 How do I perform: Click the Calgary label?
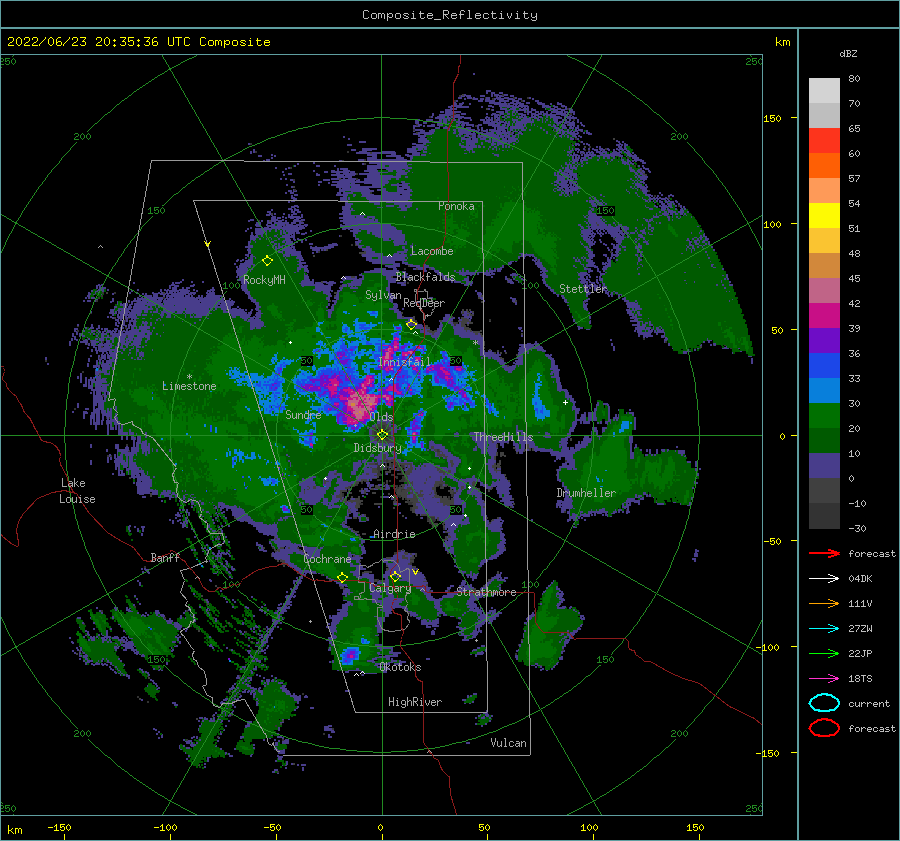[390, 588]
